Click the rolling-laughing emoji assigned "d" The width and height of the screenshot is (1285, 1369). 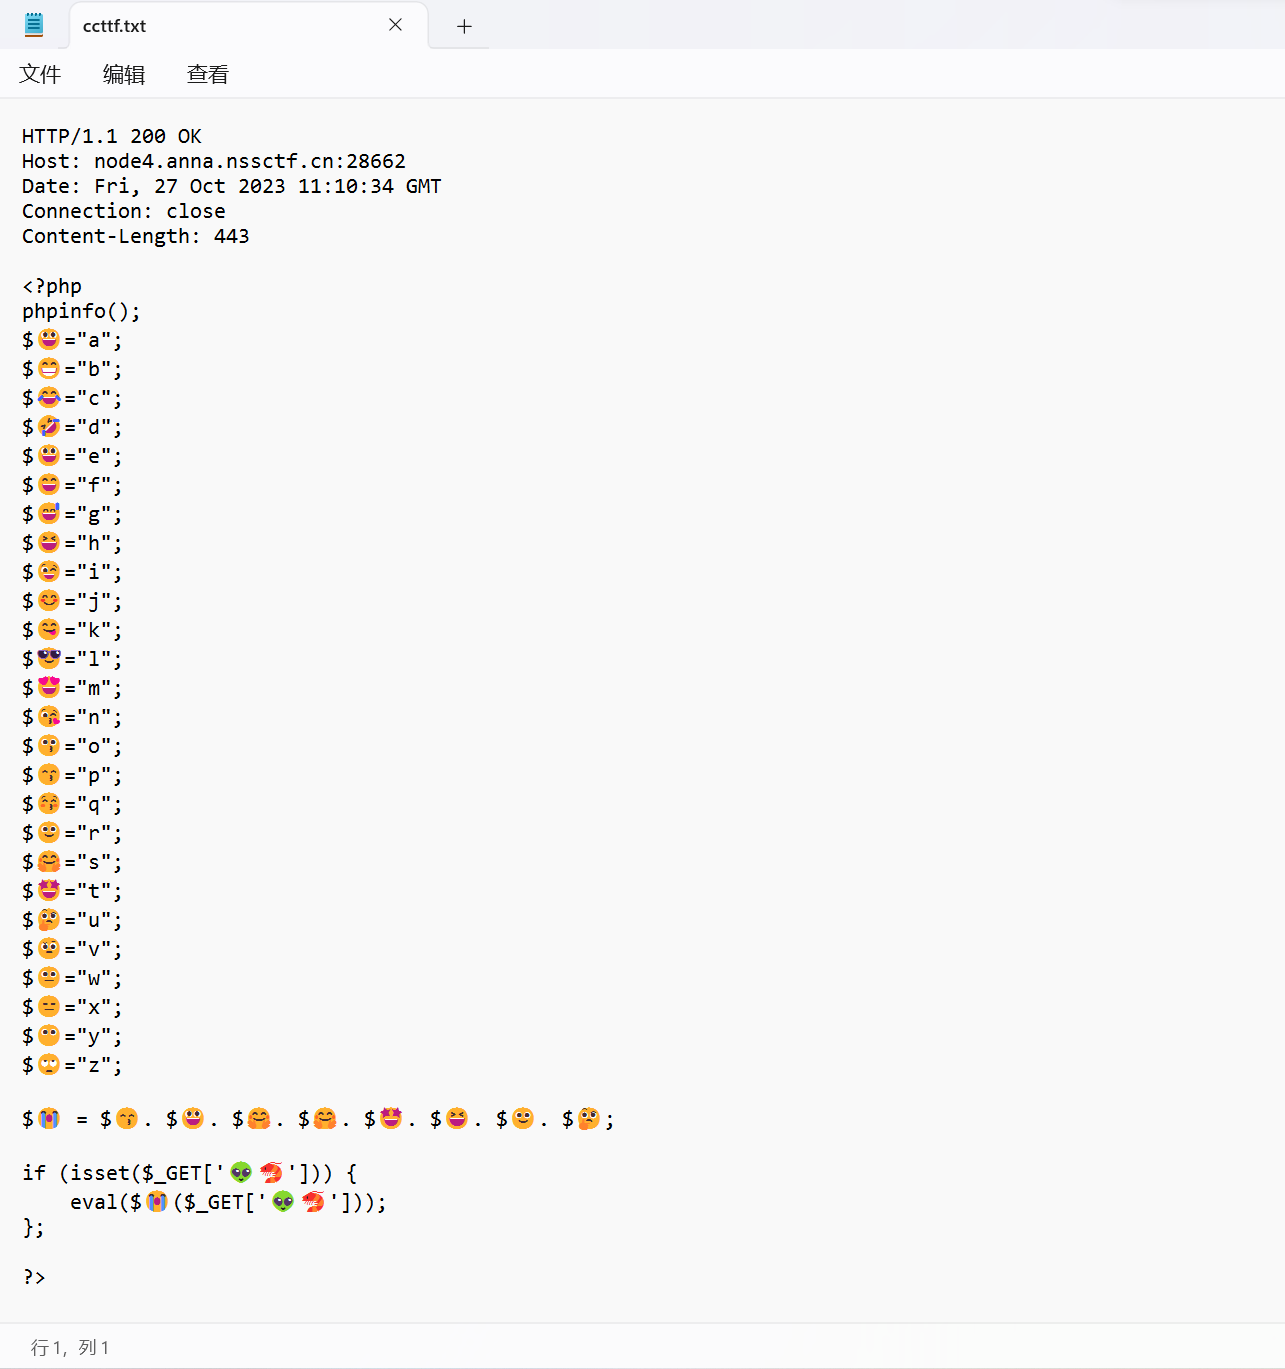click(x=49, y=426)
